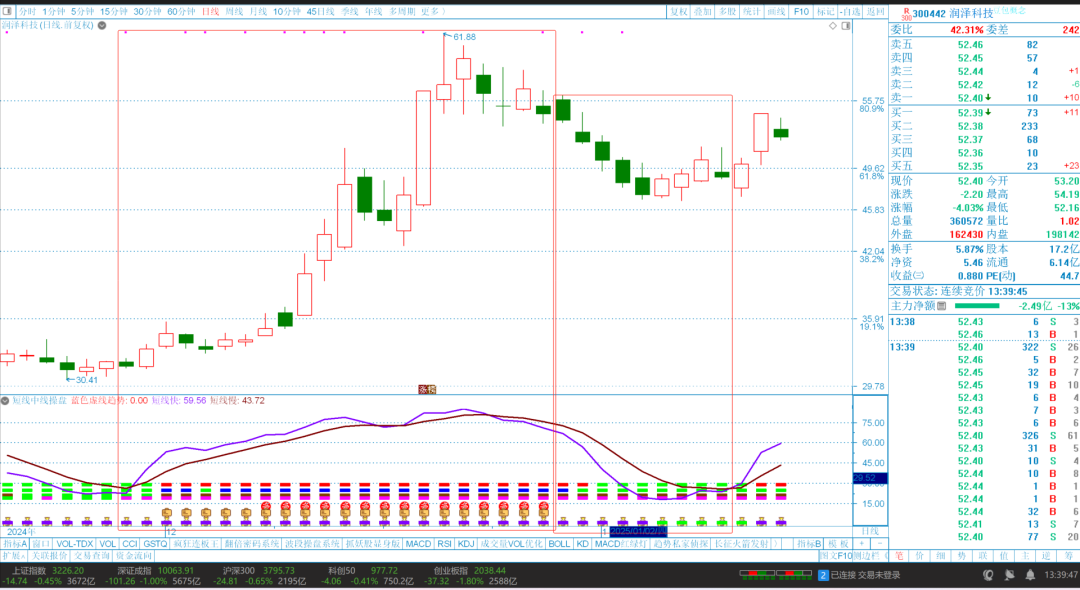Show more indicator tabs arrow
The width and height of the screenshot is (1080, 590).
(776, 544)
